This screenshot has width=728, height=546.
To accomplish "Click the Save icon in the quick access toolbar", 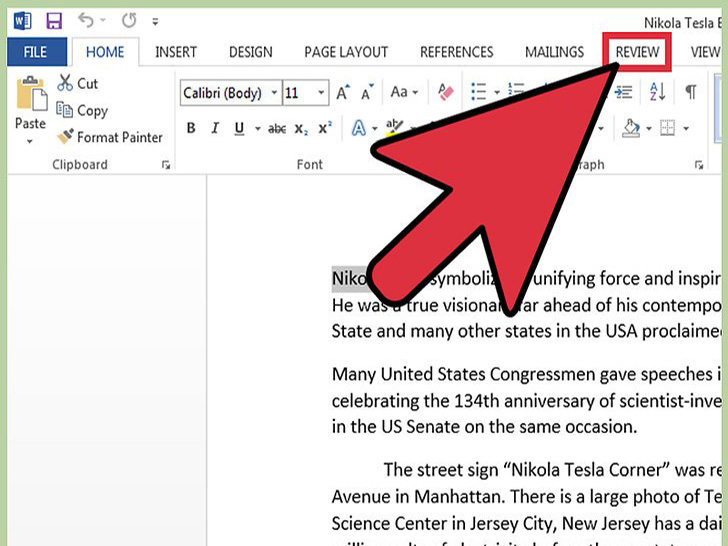I will 54,20.
